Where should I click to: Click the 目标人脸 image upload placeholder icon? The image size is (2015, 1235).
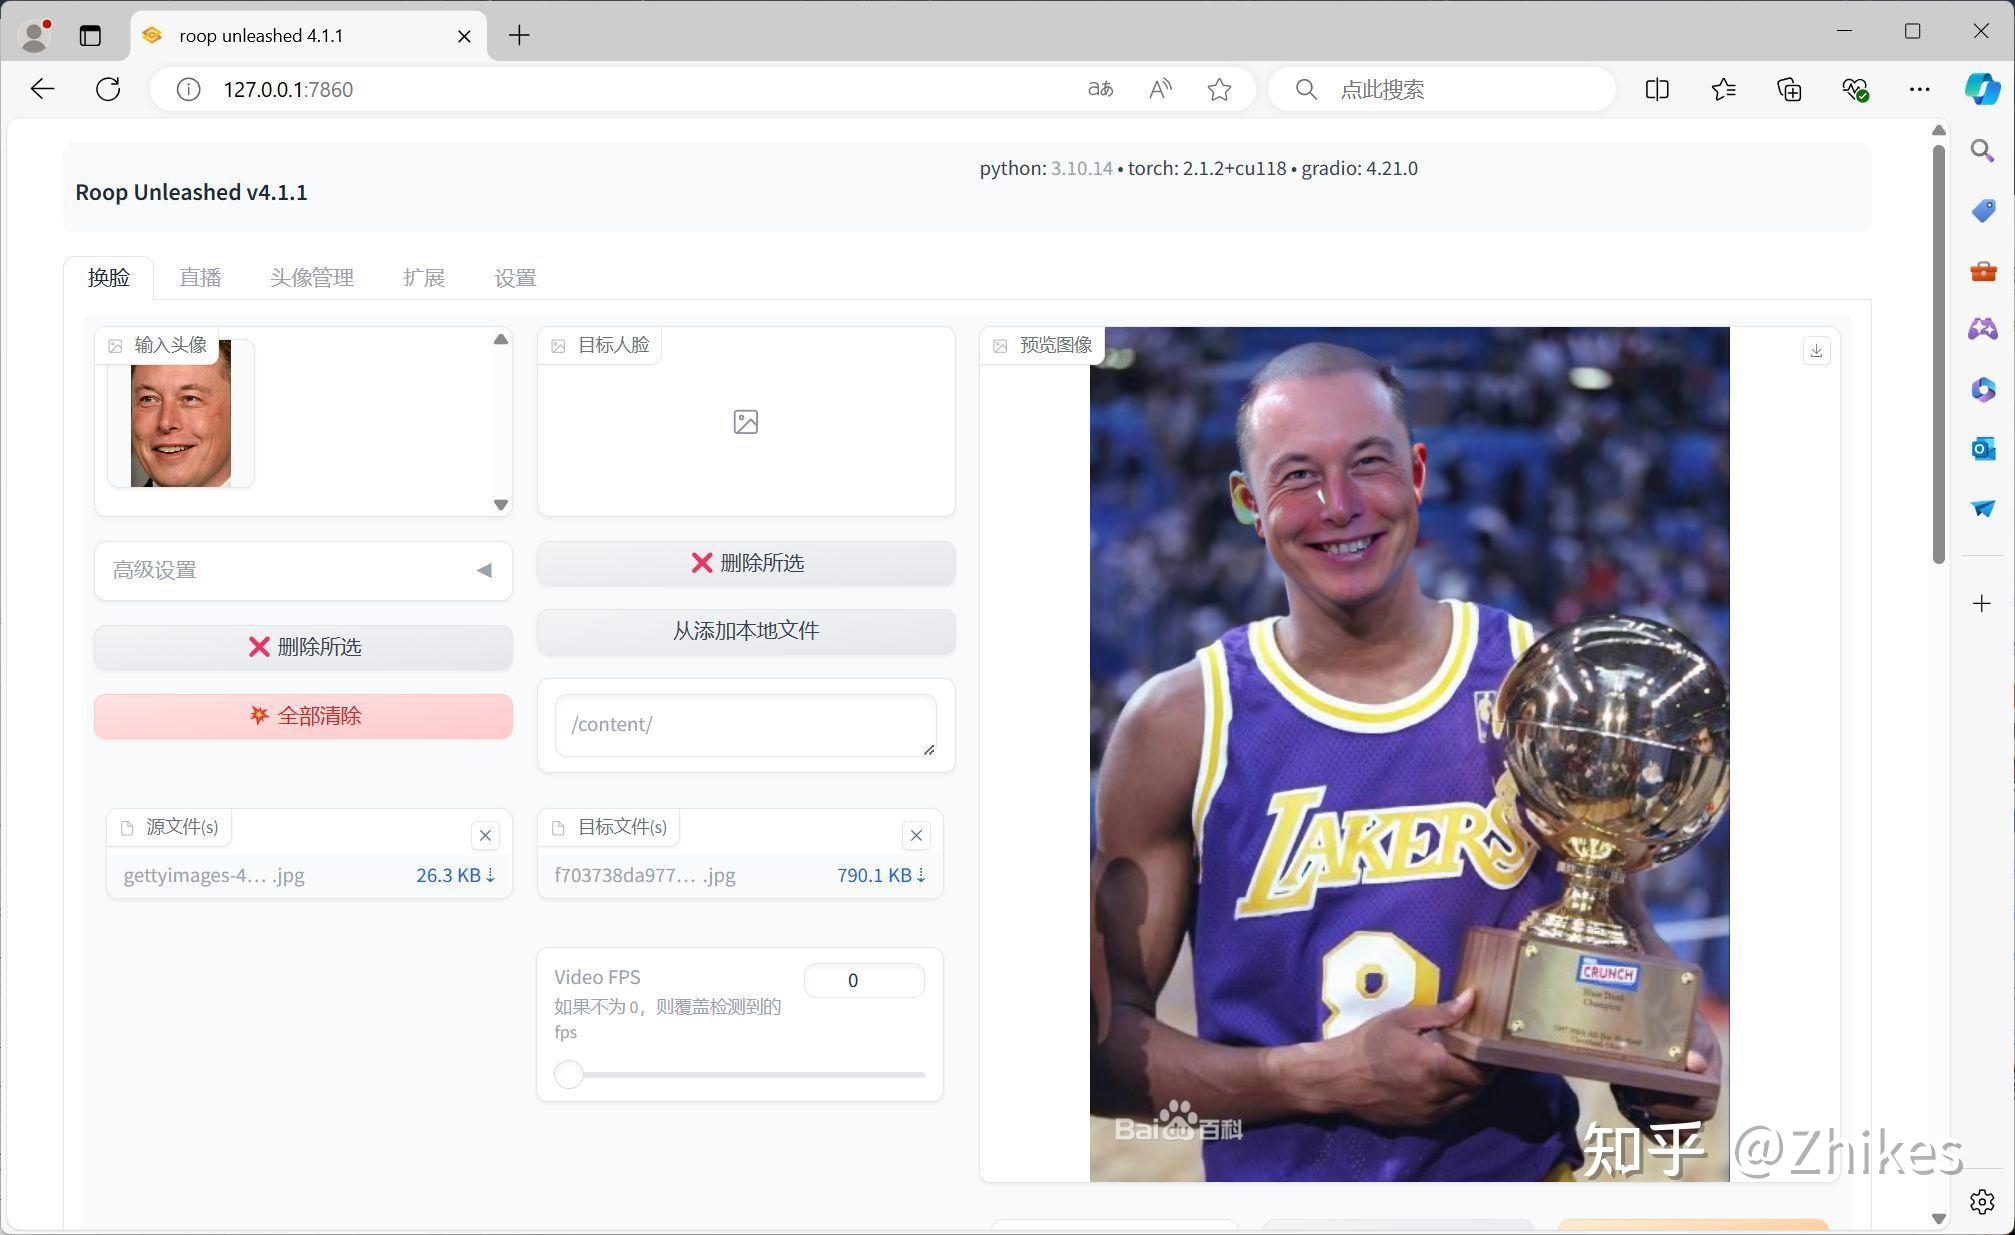pyautogui.click(x=745, y=421)
